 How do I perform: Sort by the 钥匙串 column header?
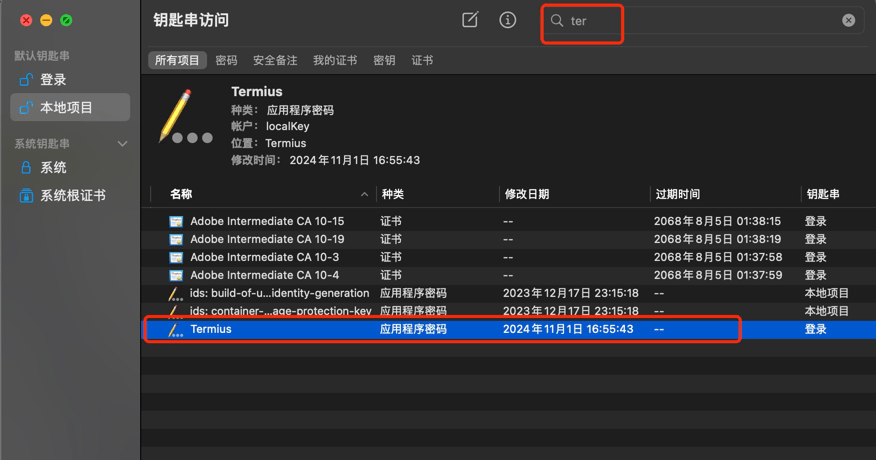coord(823,194)
